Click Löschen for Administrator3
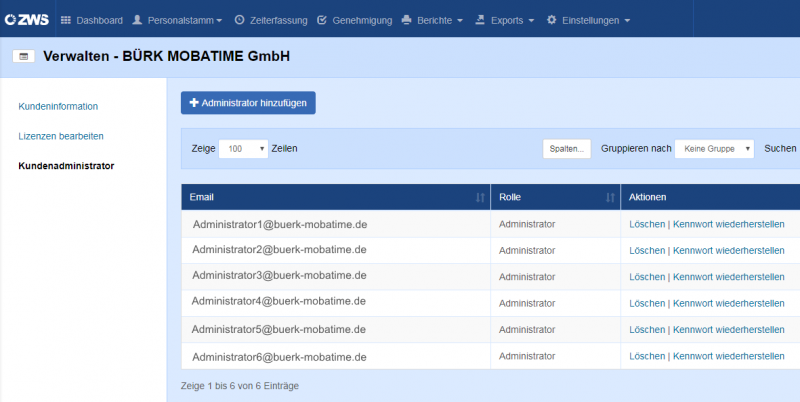Image resolution: width=800 pixels, height=402 pixels. [647, 277]
